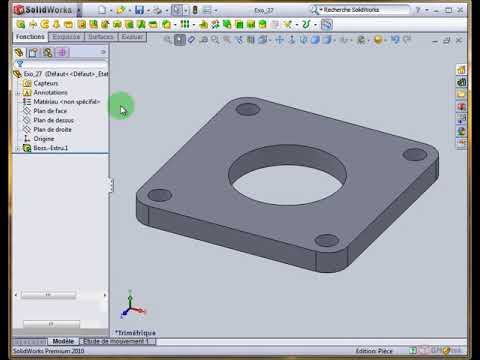Click the blue Undo arrow icon
The image size is (480, 360).
coord(395,40)
